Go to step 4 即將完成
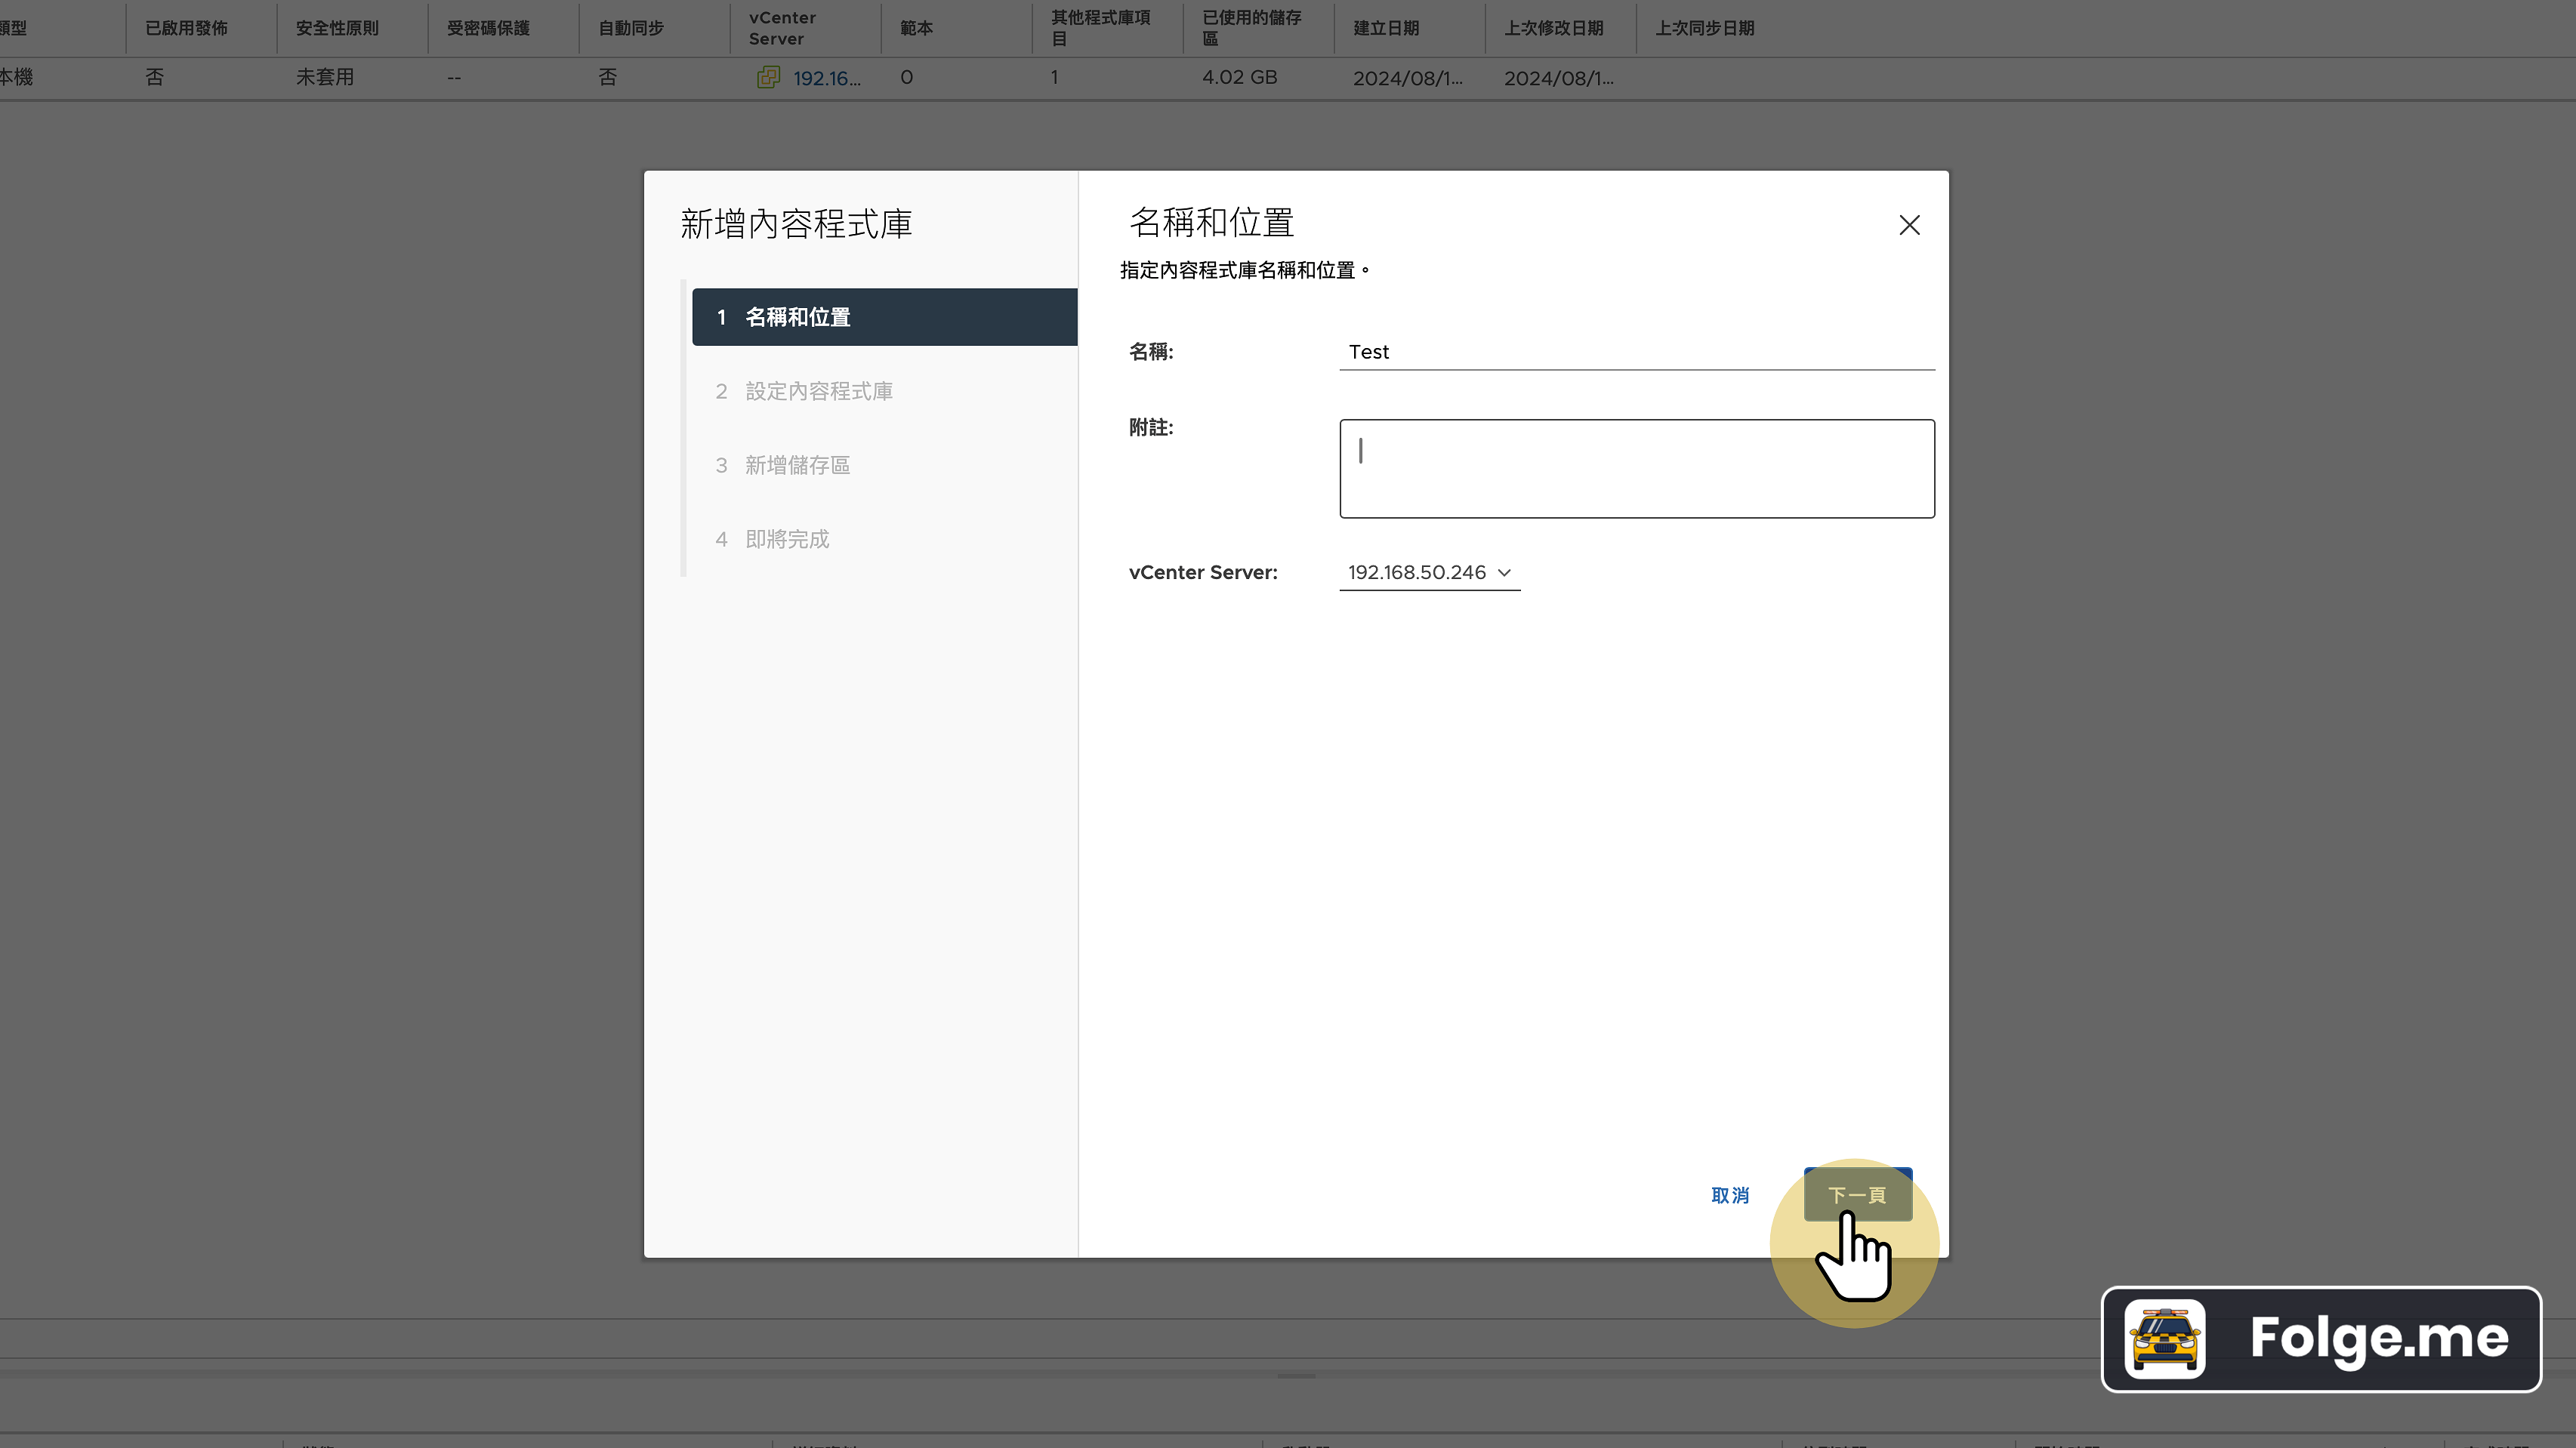This screenshot has height=1448, width=2576. [x=787, y=539]
